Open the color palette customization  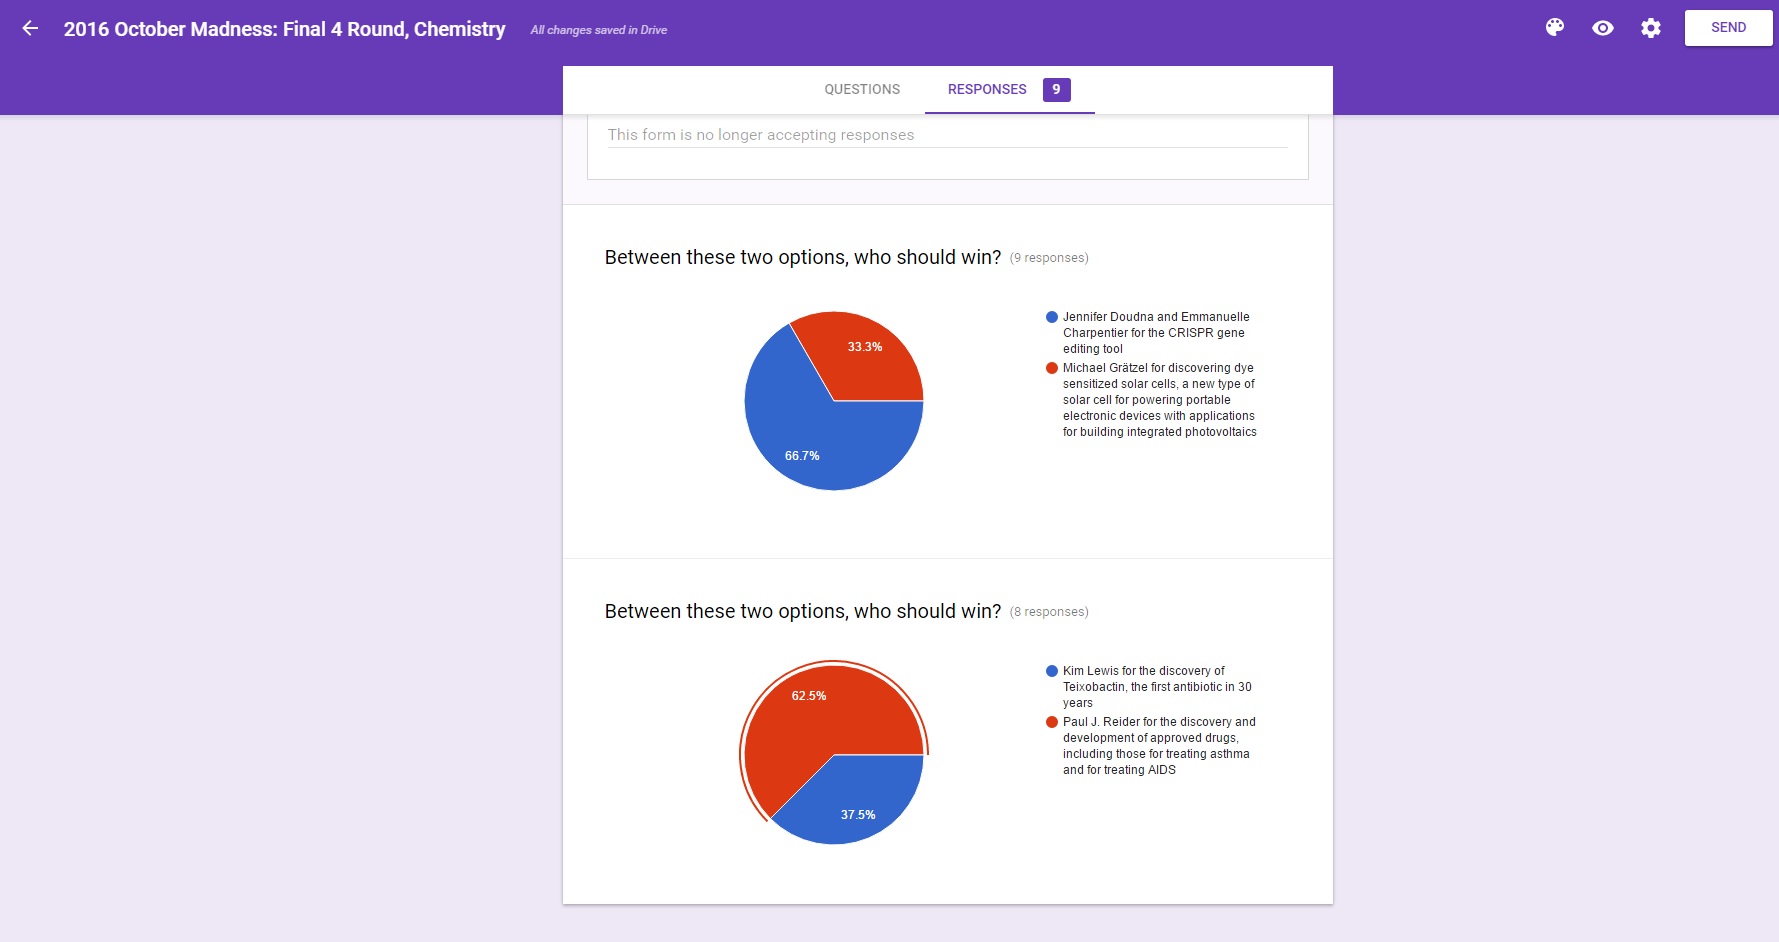tap(1554, 28)
